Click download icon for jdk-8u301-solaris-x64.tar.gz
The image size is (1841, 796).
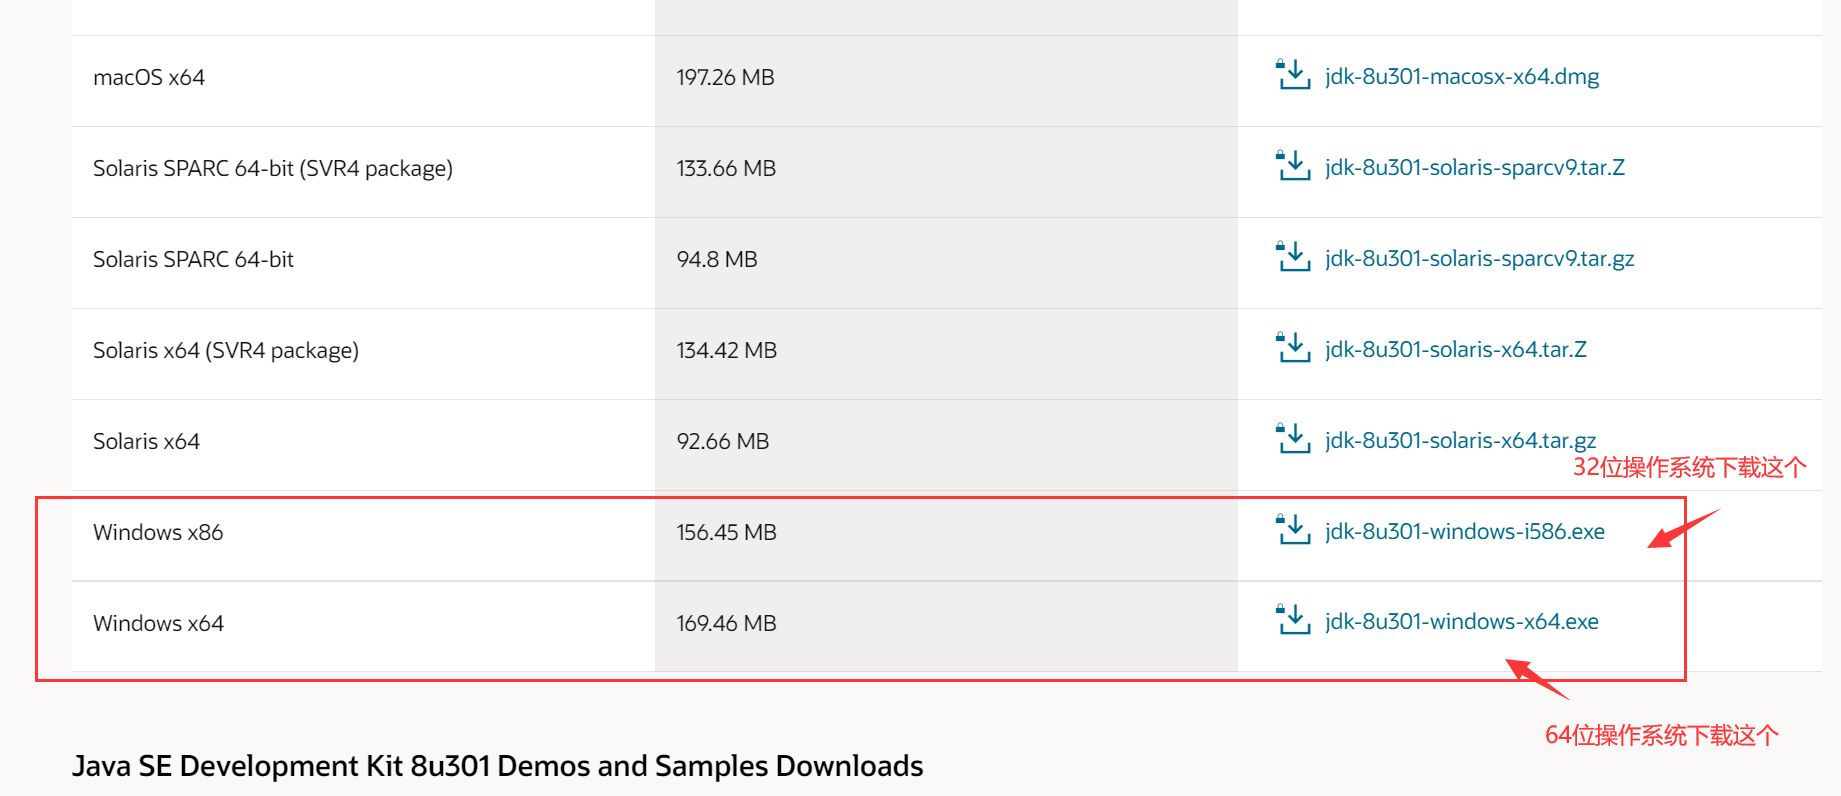pyautogui.click(x=1293, y=439)
